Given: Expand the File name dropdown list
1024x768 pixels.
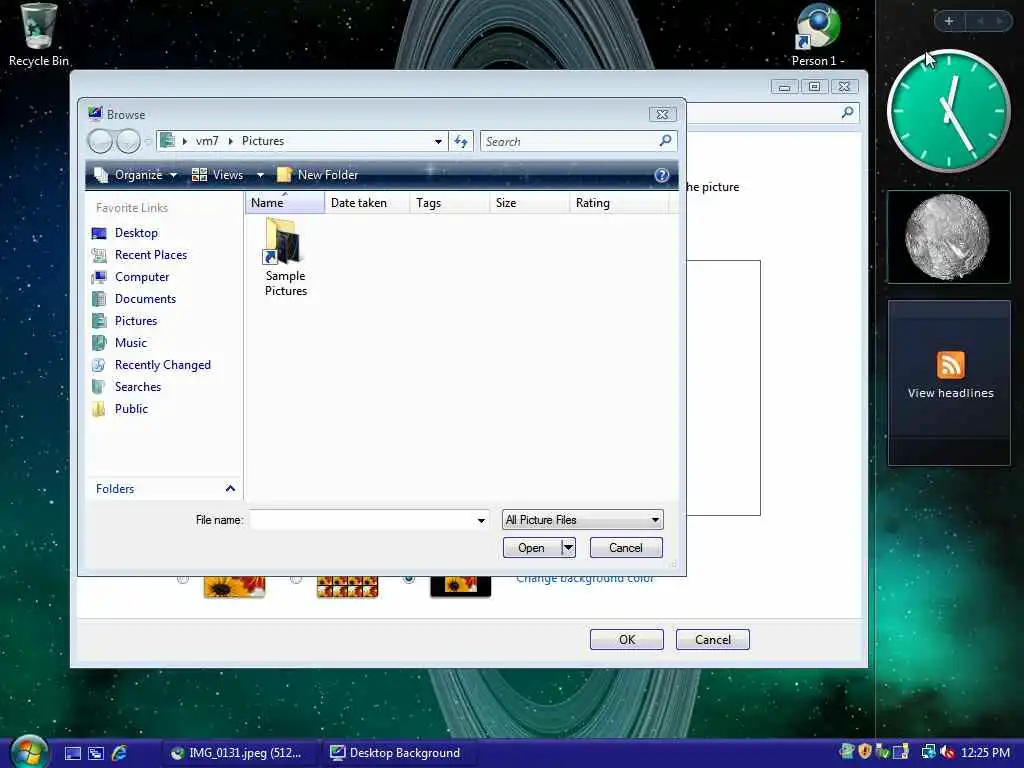Looking at the screenshot, I should point(481,520).
